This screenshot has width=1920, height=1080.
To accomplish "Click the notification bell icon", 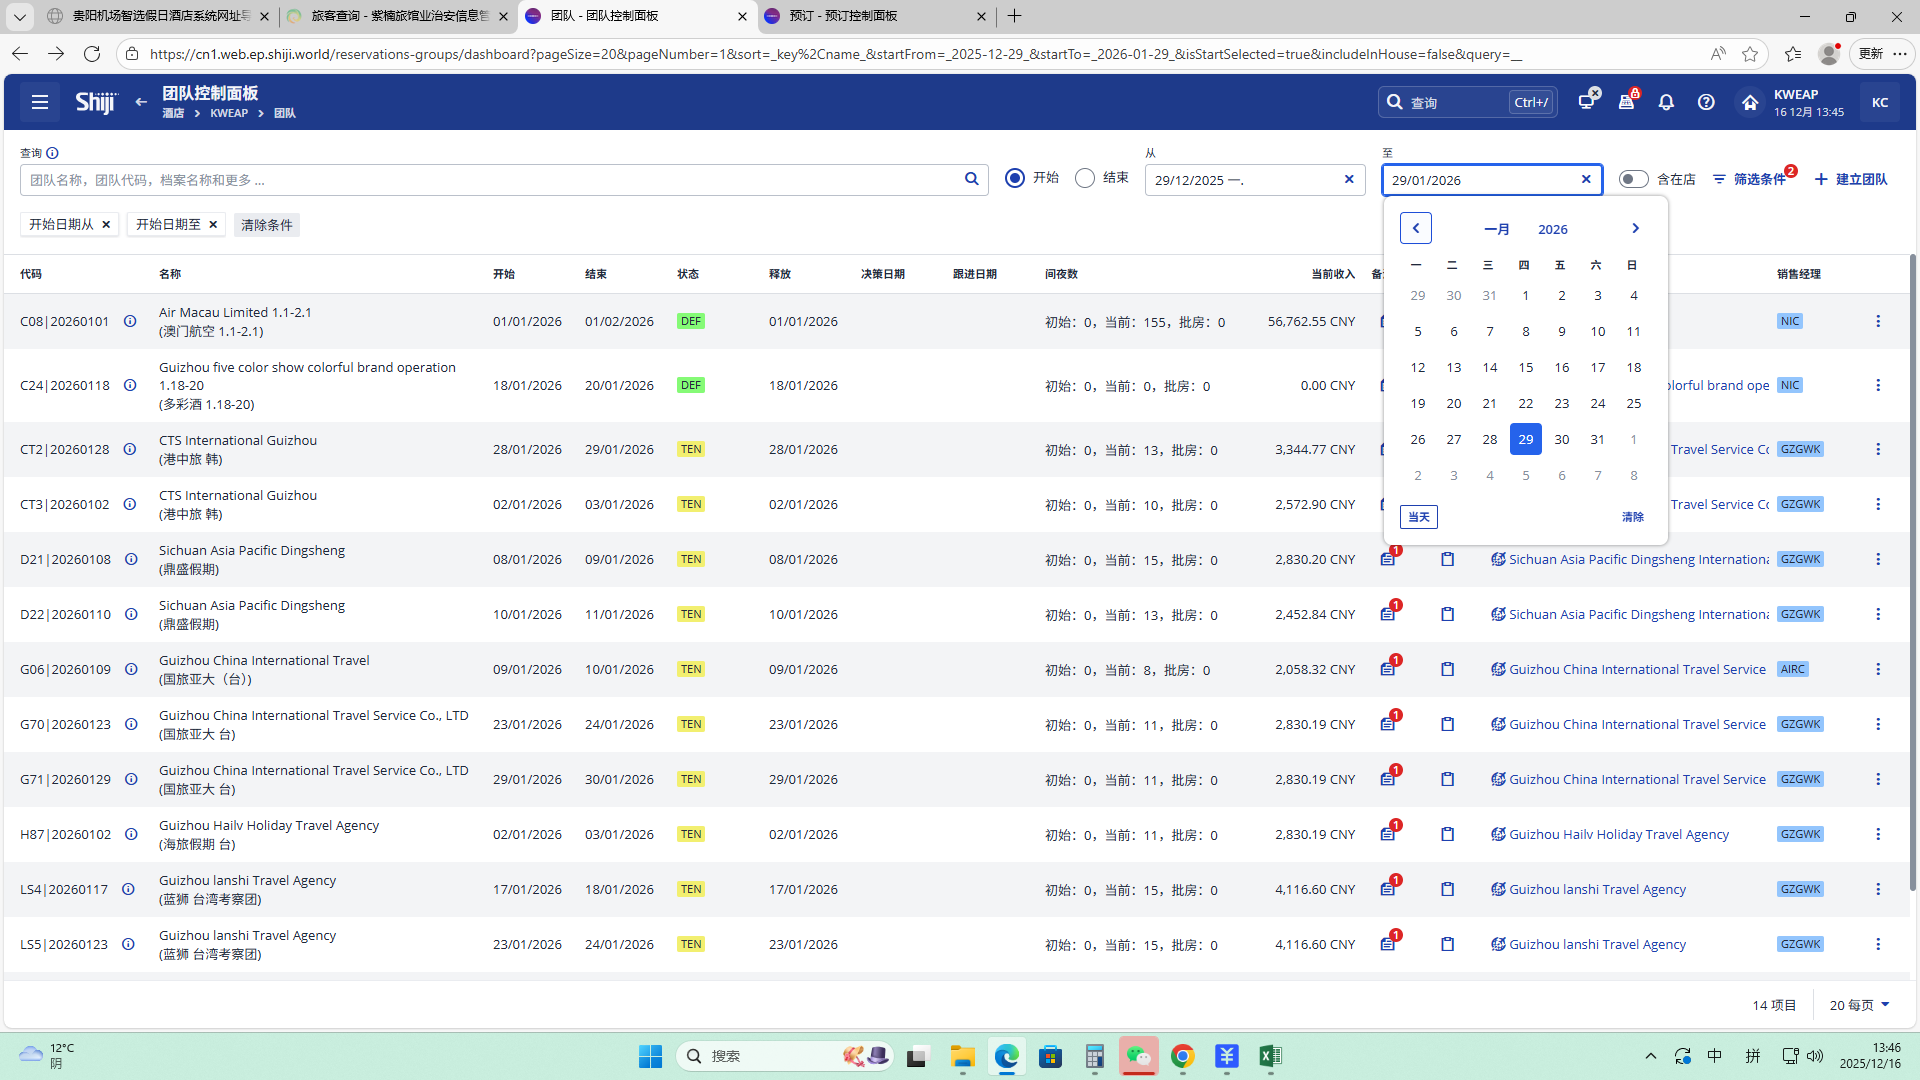I will 1666,102.
